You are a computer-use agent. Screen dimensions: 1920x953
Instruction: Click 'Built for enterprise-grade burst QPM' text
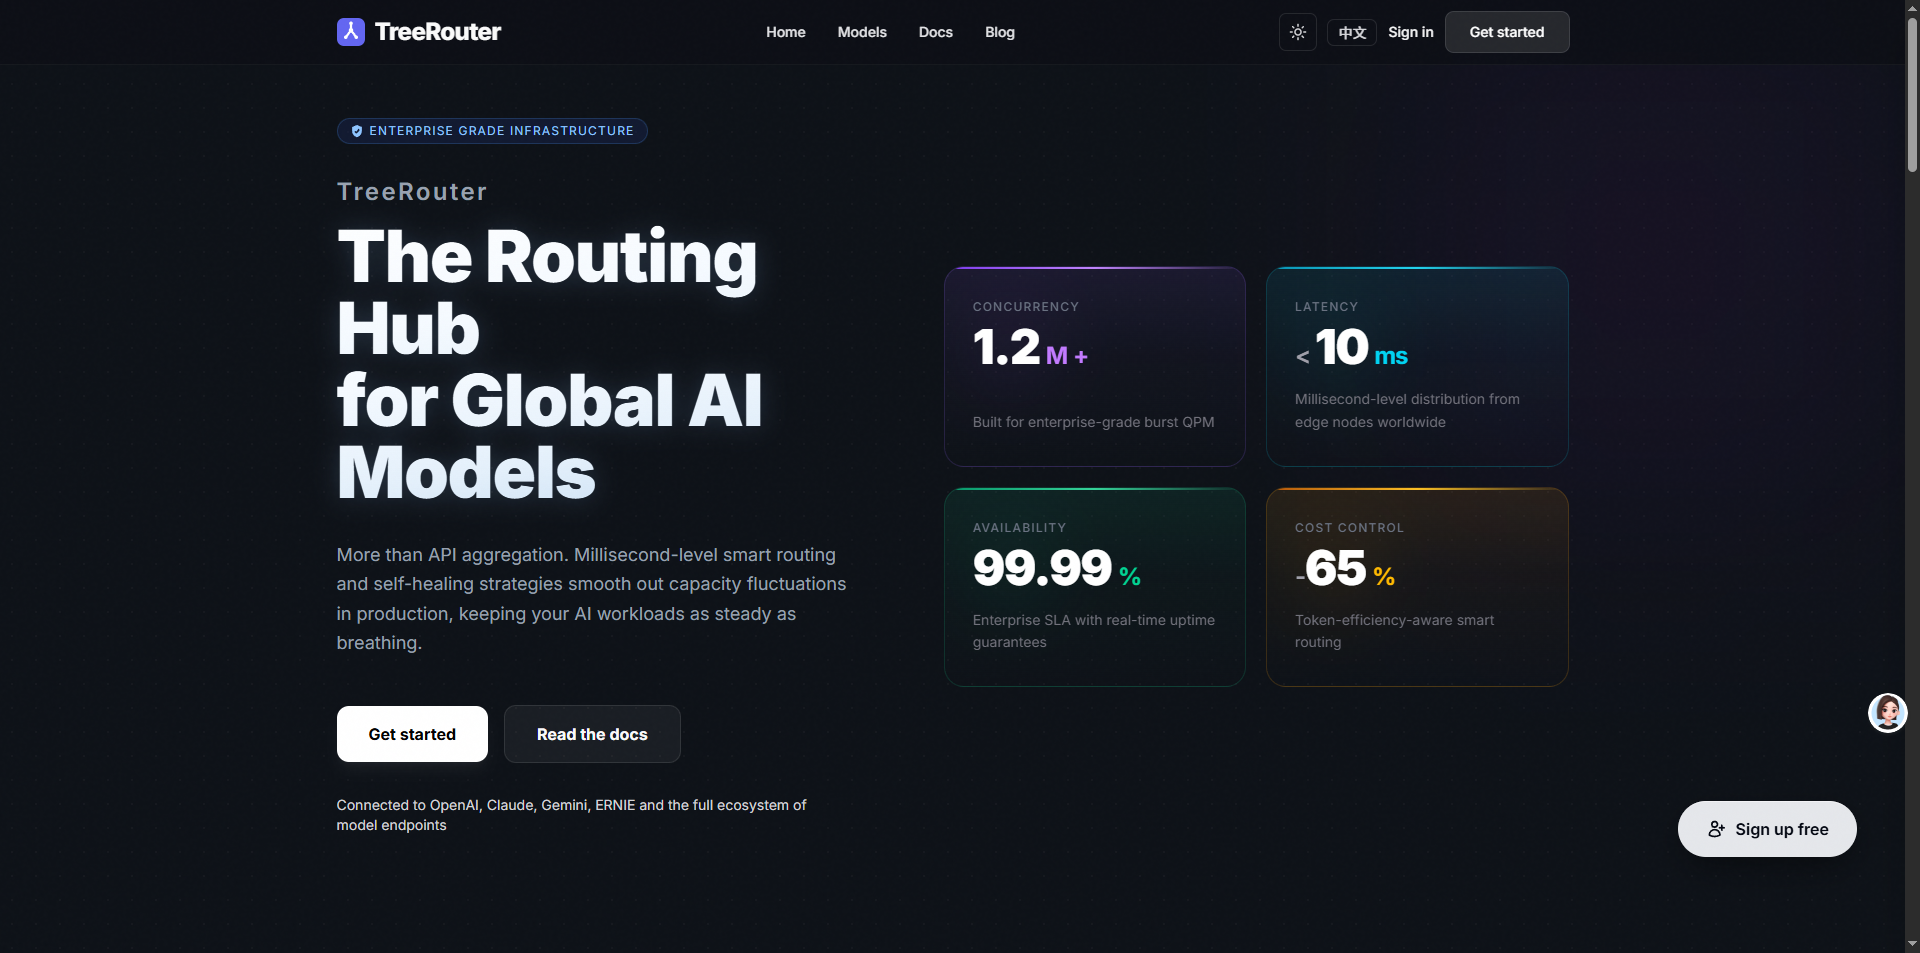[x=1093, y=422]
